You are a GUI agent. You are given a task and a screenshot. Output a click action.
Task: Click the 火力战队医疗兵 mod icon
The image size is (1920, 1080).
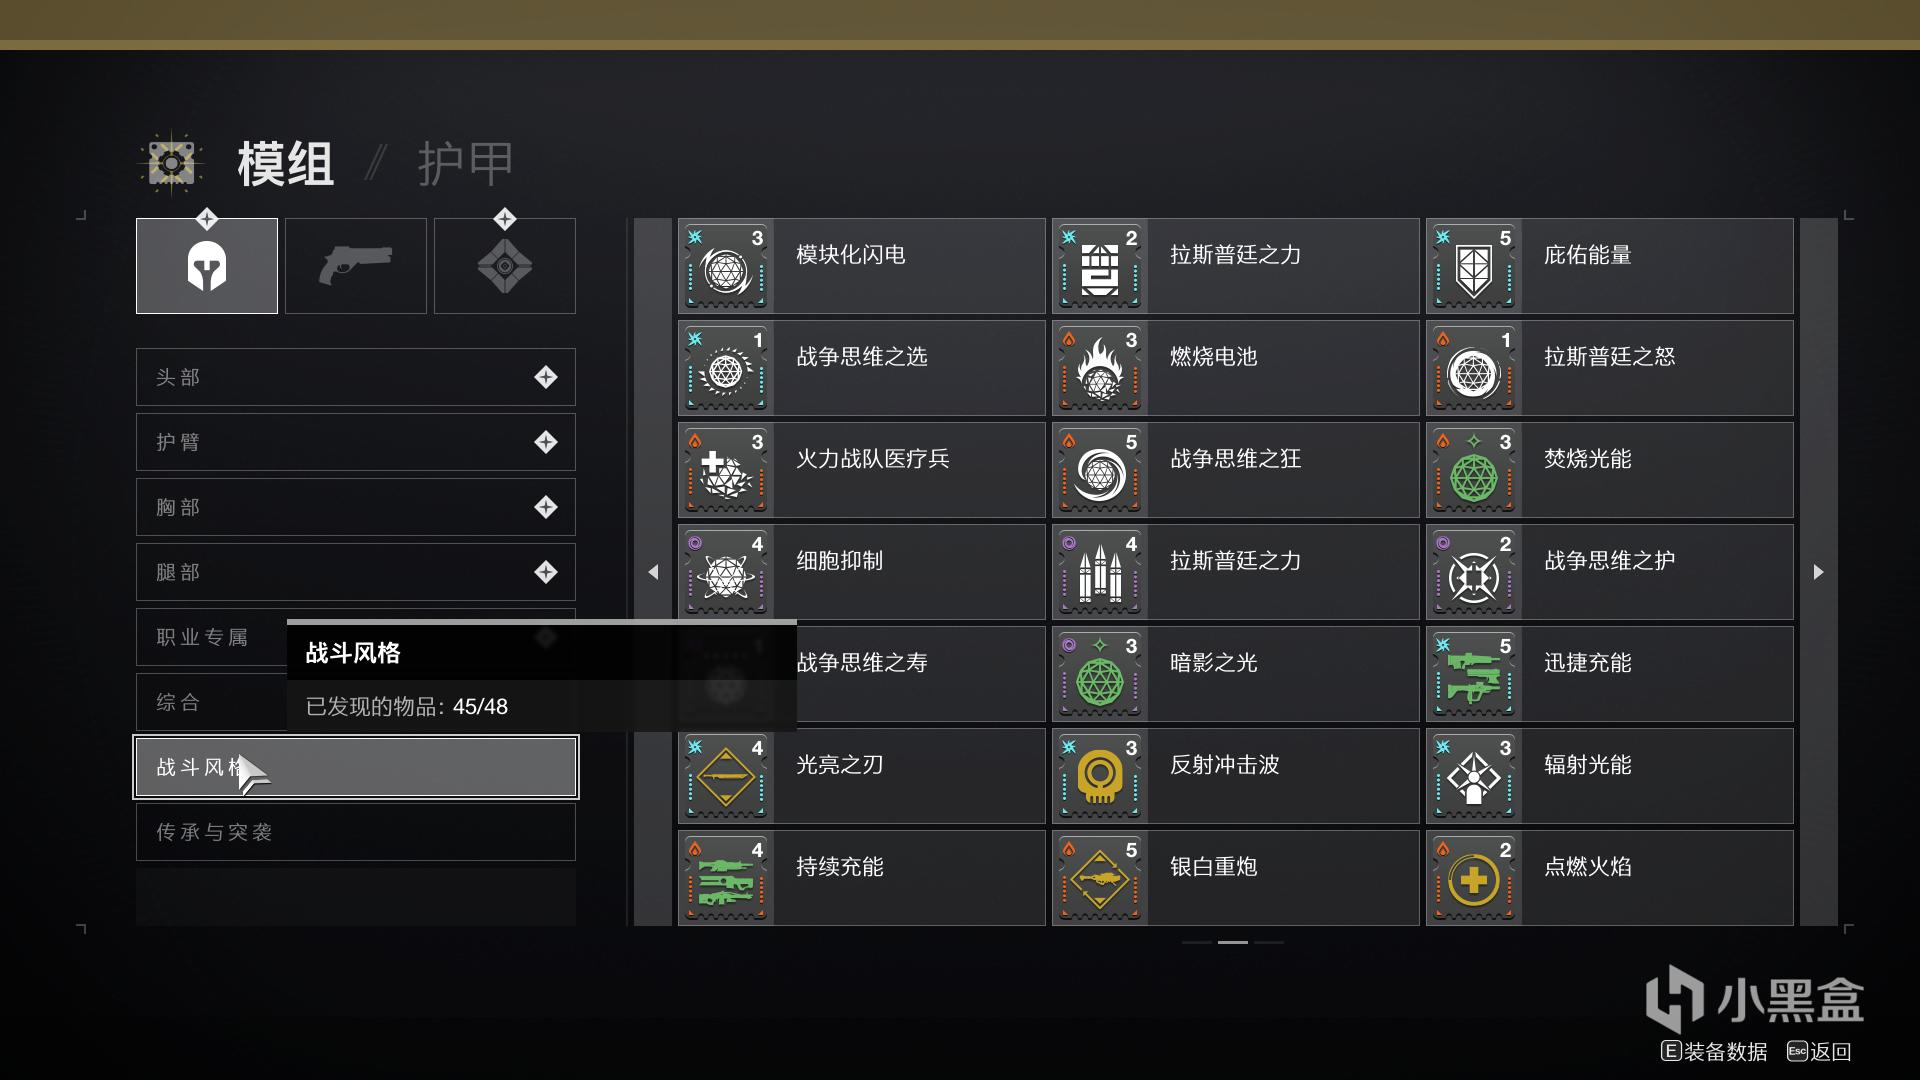726,471
